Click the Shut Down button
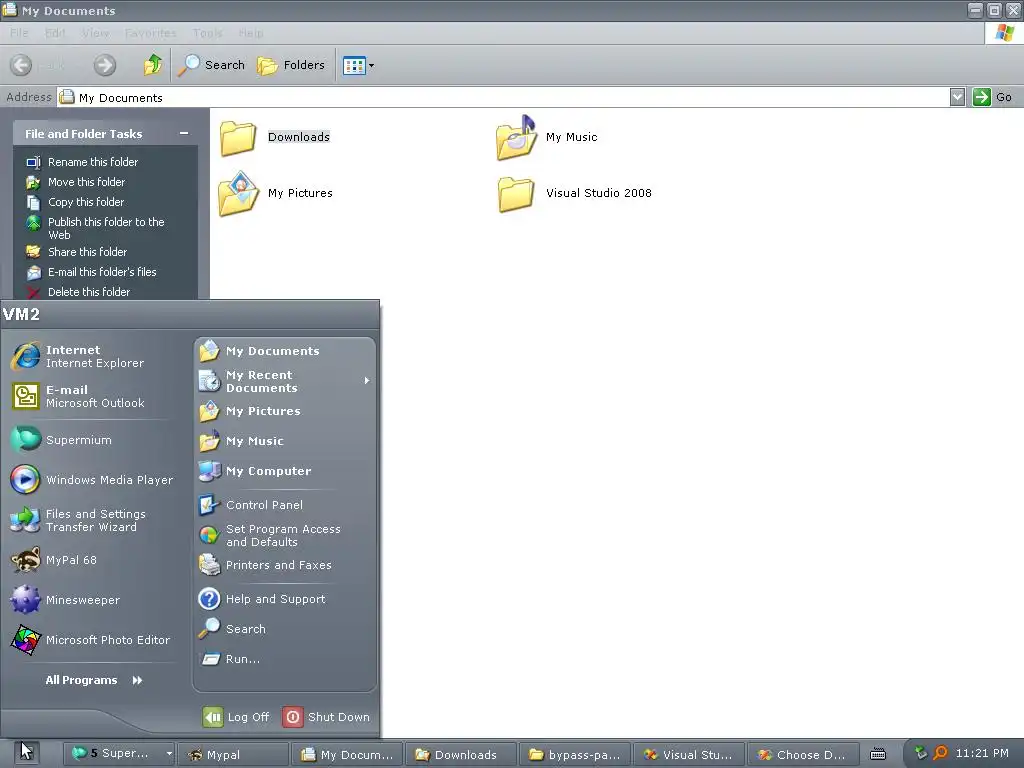The height and width of the screenshot is (768, 1024). 327,716
